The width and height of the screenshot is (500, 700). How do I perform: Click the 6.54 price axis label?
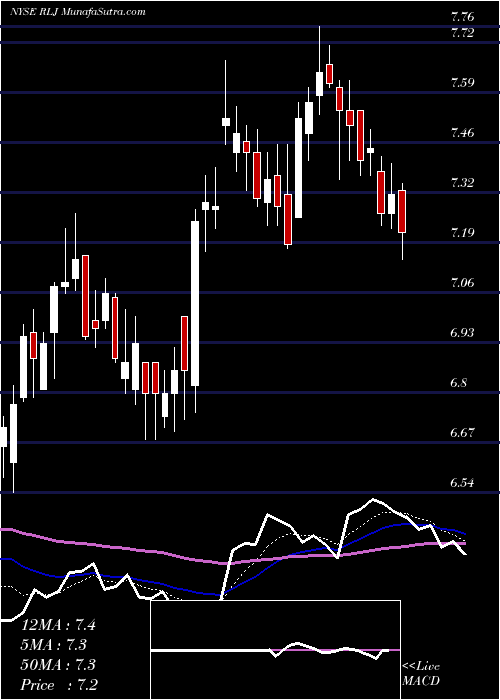[x=462, y=483]
